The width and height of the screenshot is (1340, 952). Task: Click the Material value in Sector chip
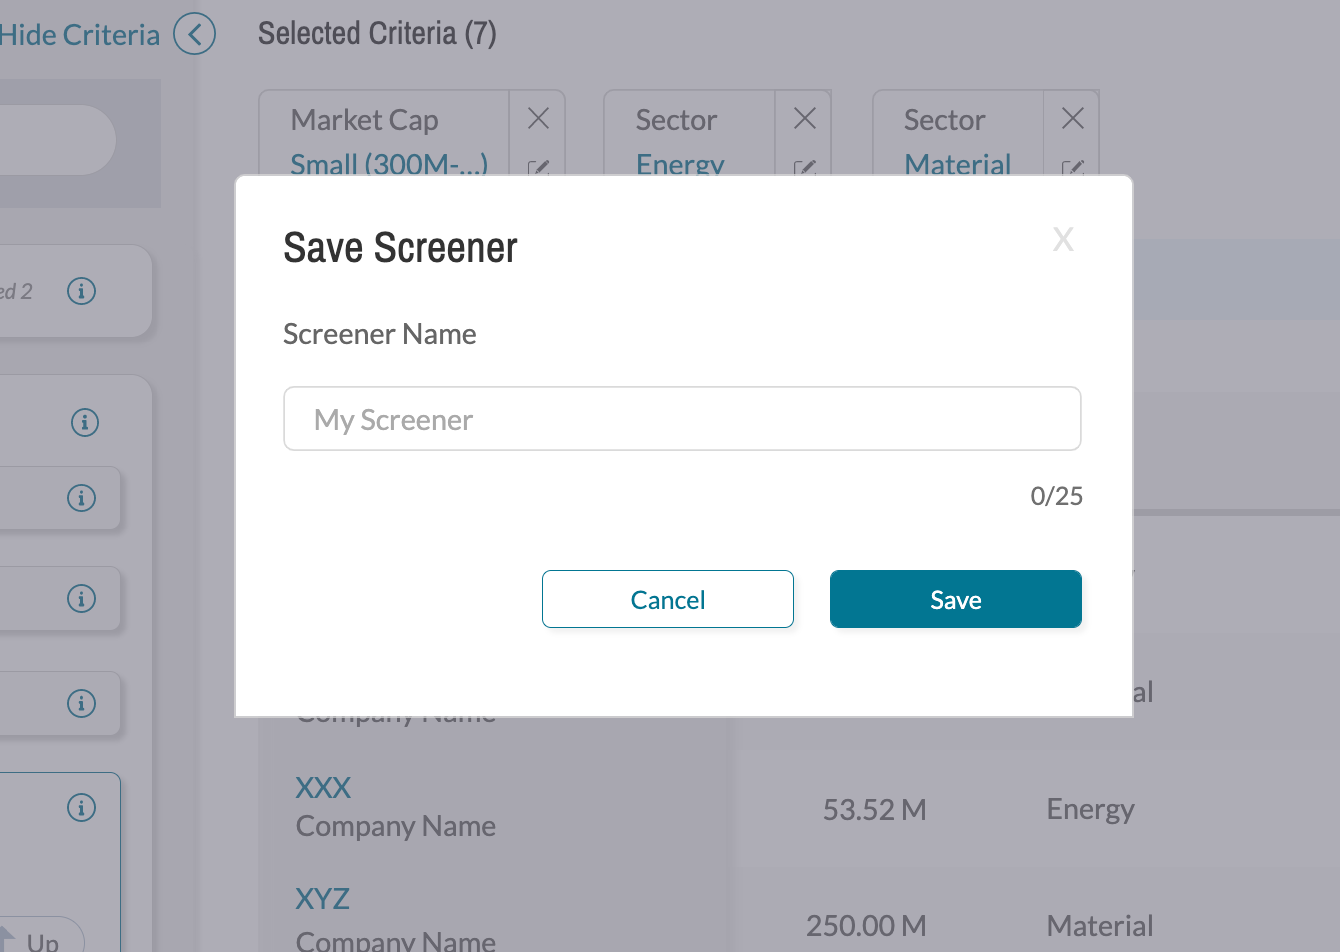click(958, 164)
